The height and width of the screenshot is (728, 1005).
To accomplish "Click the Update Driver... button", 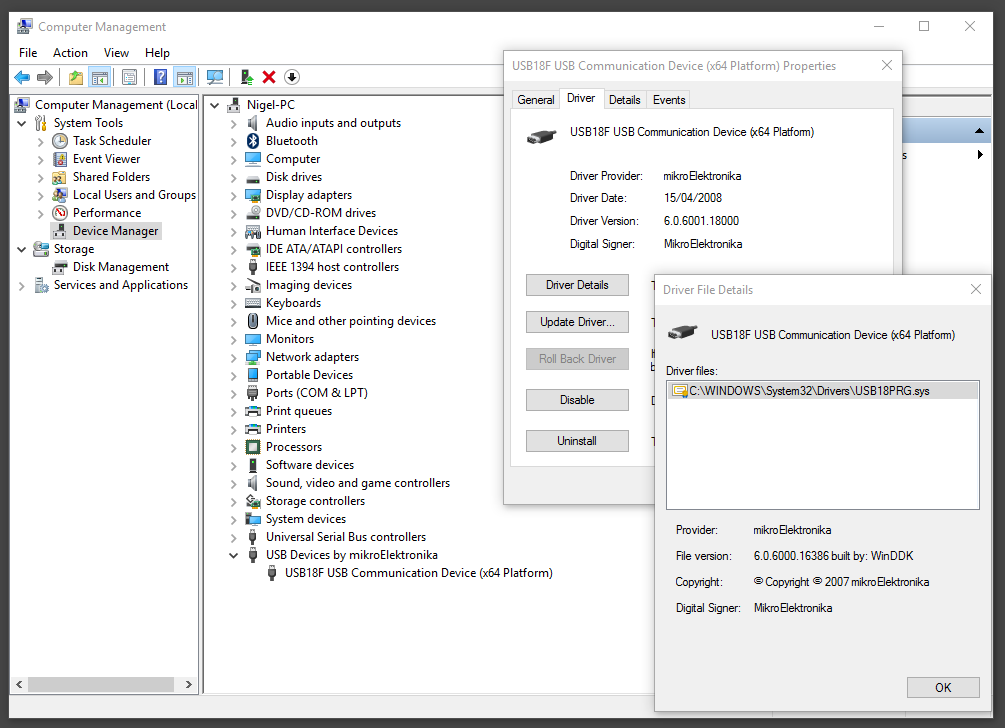I will coord(577,322).
